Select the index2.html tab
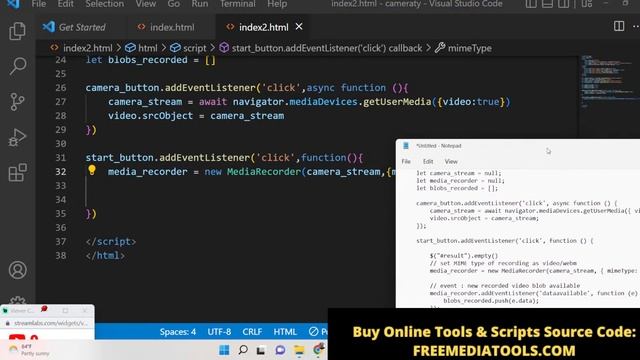This screenshot has height=360, width=640. pyautogui.click(x=263, y=27)
